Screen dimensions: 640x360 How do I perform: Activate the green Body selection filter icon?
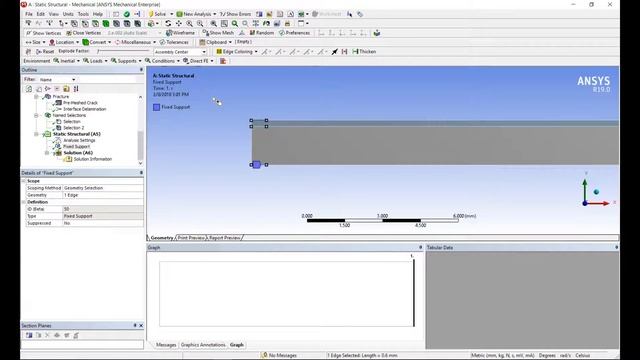pyautogui.click(x=106, y=23)
